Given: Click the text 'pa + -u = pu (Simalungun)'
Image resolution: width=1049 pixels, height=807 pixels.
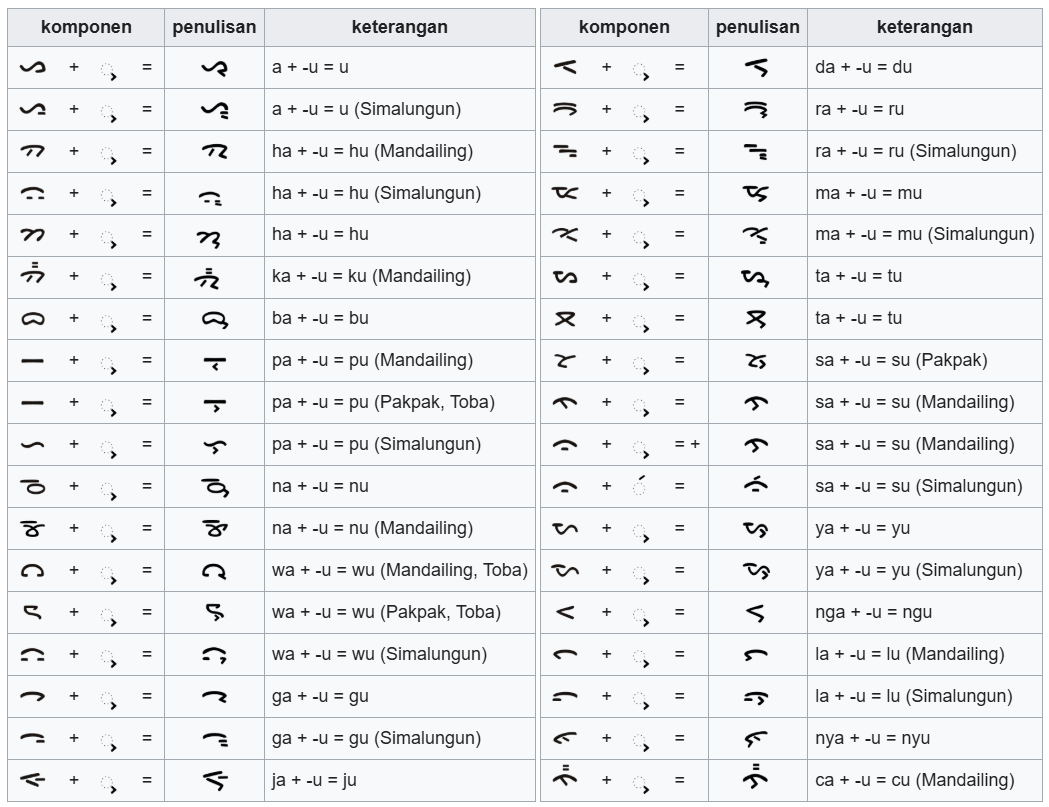Looking at the screenshot, I should tap(376, 444).
